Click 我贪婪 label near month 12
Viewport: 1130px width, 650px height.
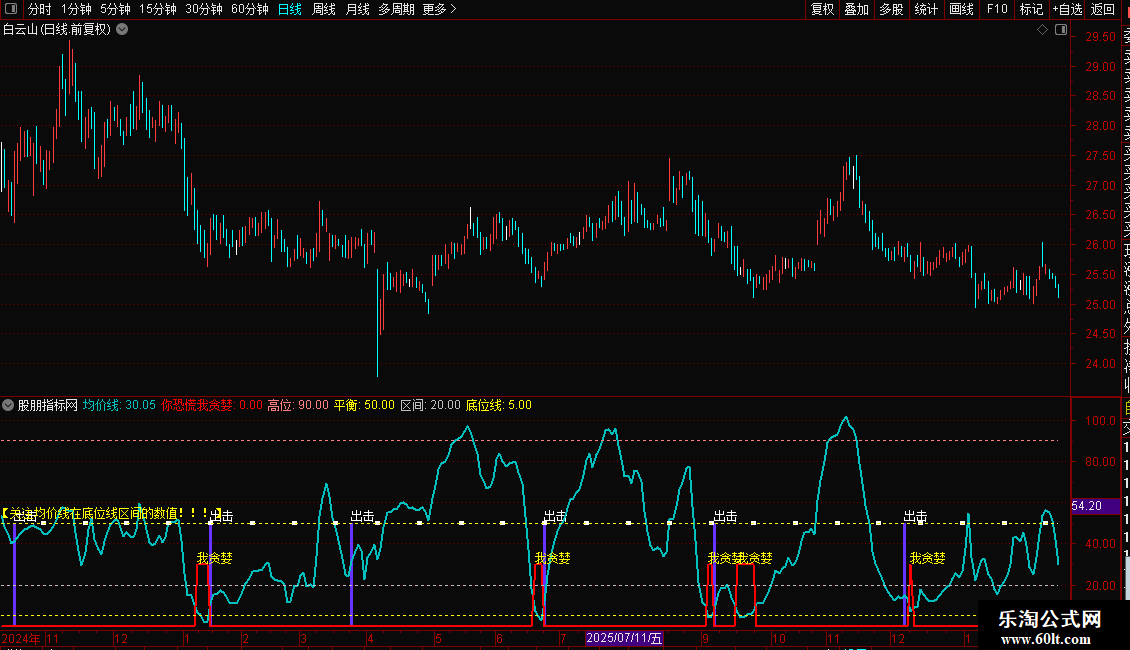point(927,558)
